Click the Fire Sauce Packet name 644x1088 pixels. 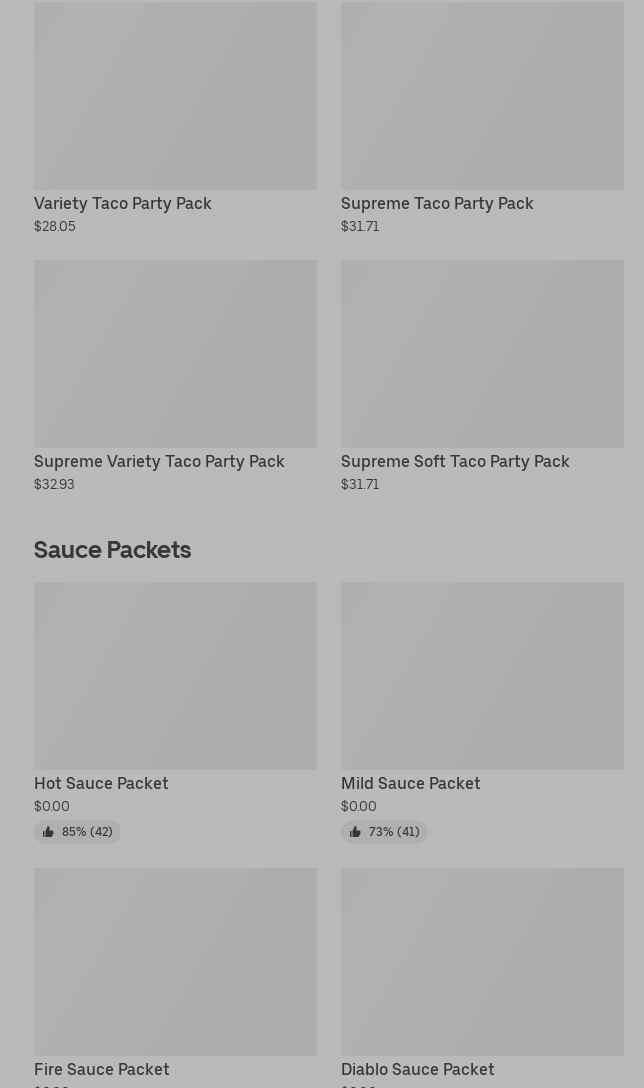pos(102,1069)
